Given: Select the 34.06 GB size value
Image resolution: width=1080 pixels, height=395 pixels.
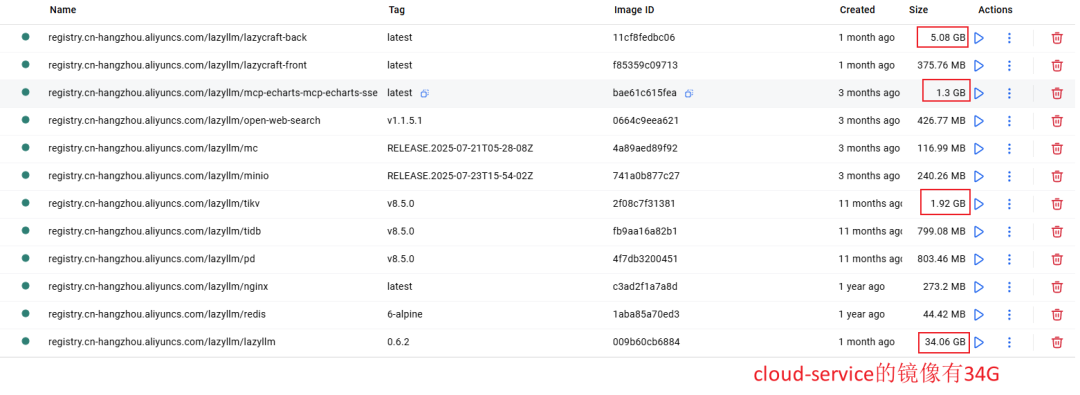Looking at the screenshot, I should click(945, 342).
